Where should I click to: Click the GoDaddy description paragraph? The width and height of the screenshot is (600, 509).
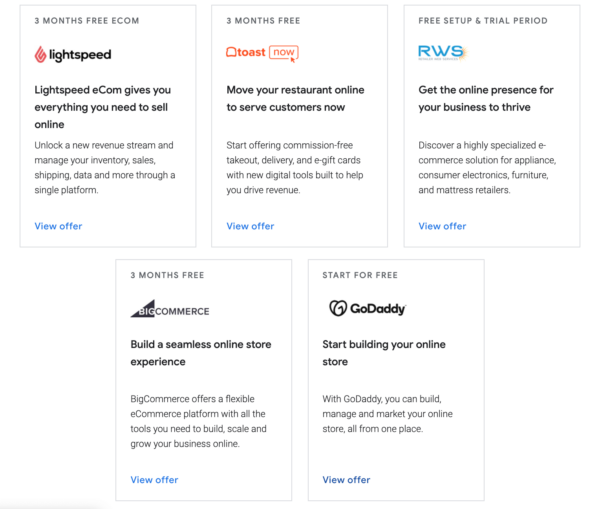[x=388, y=414]
